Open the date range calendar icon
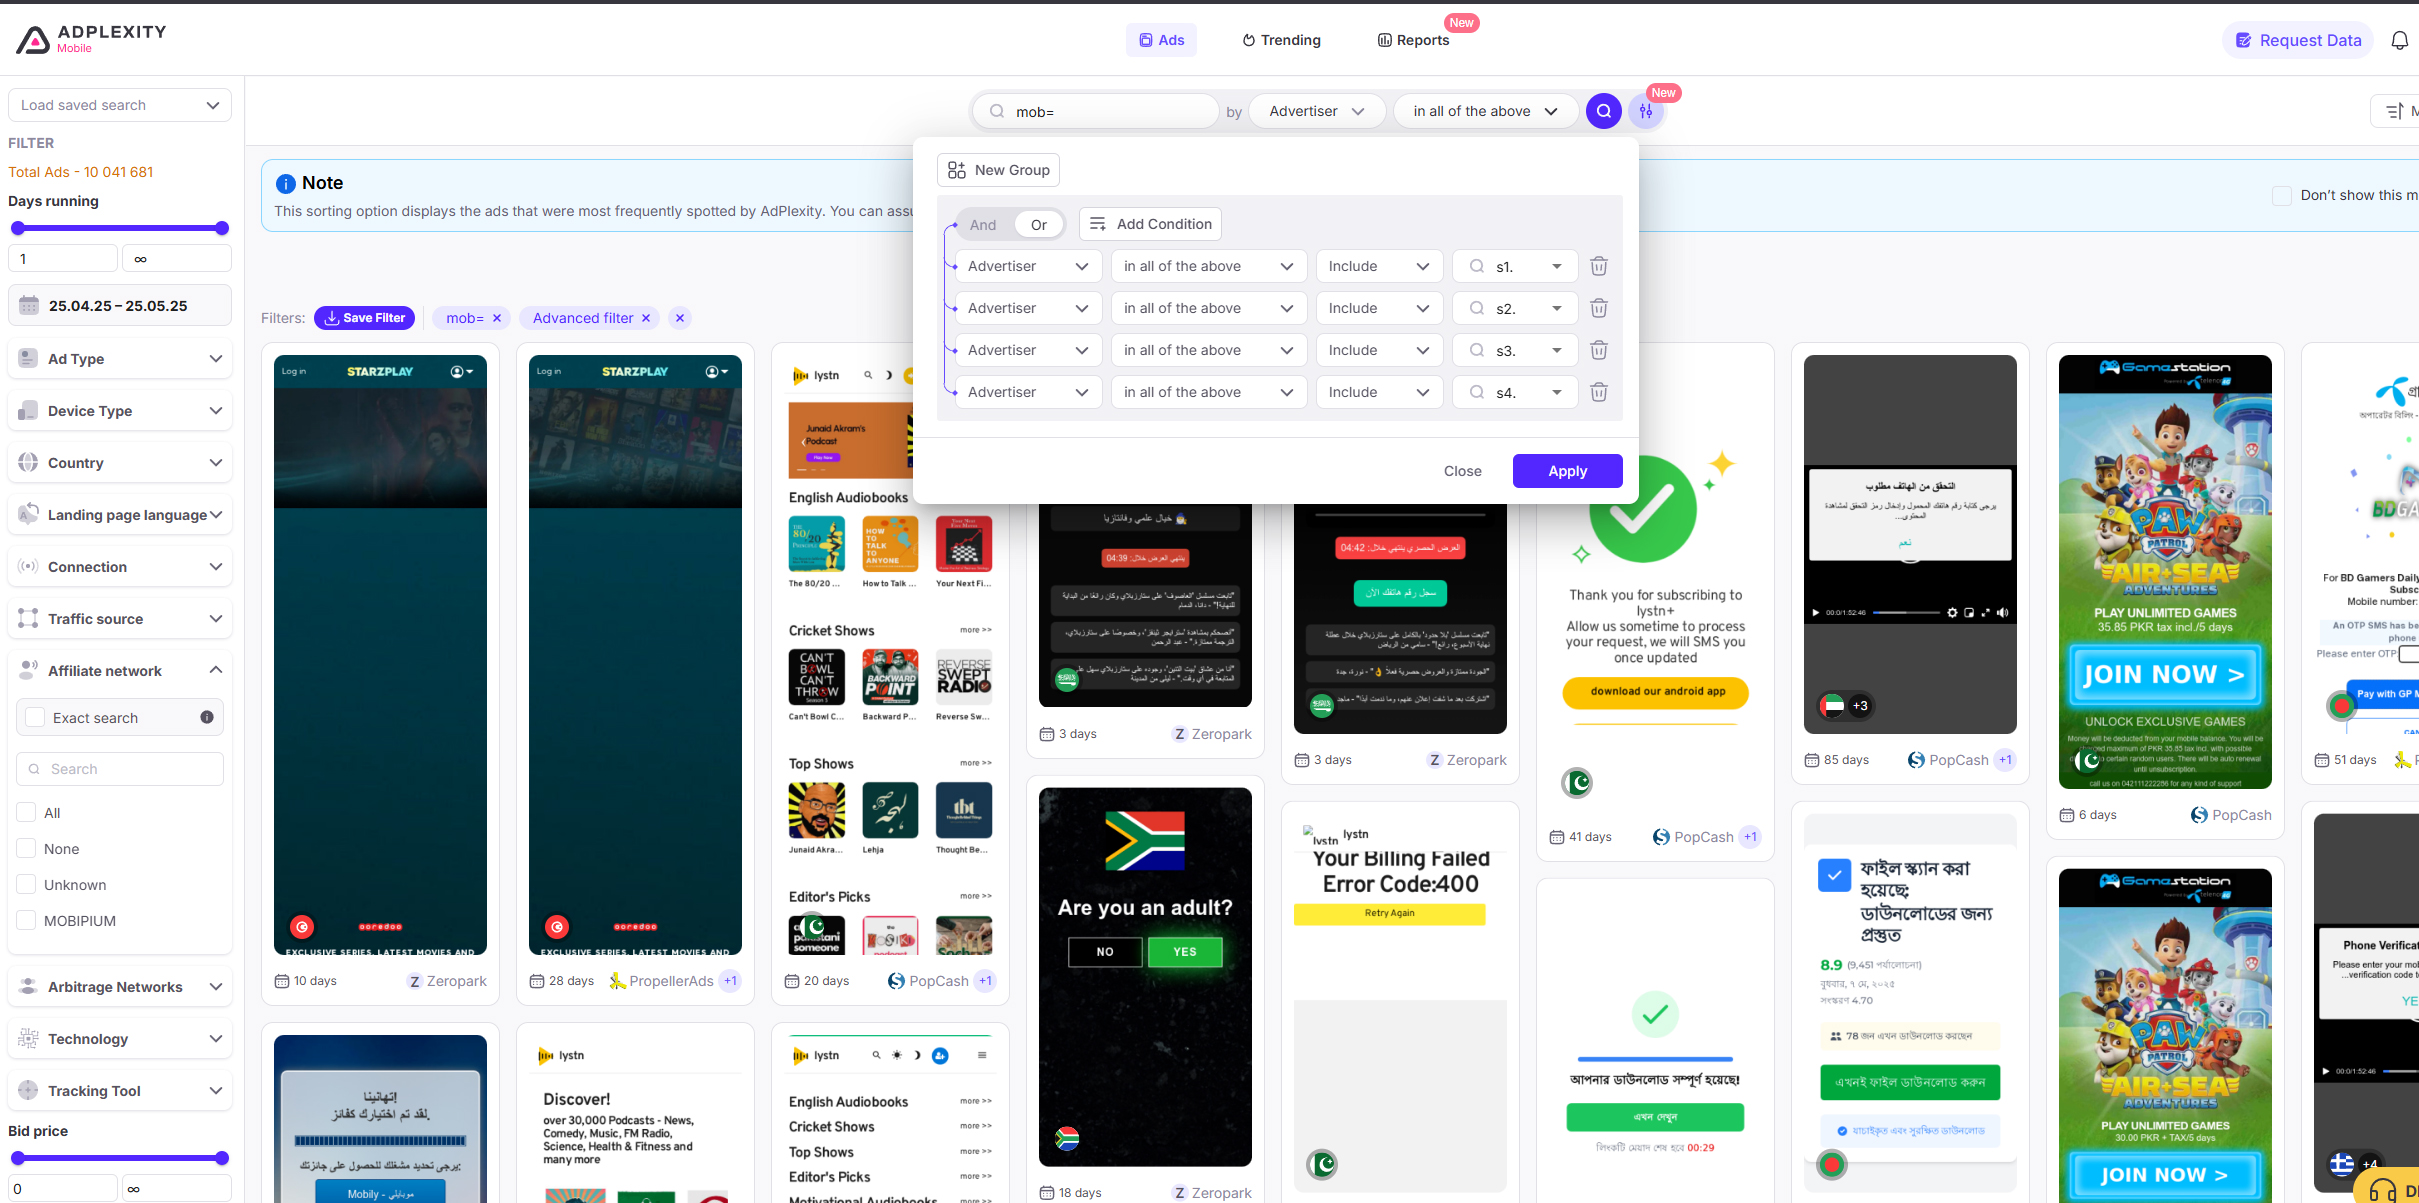Screen dimensions: 2419x1203 [29, 305]
